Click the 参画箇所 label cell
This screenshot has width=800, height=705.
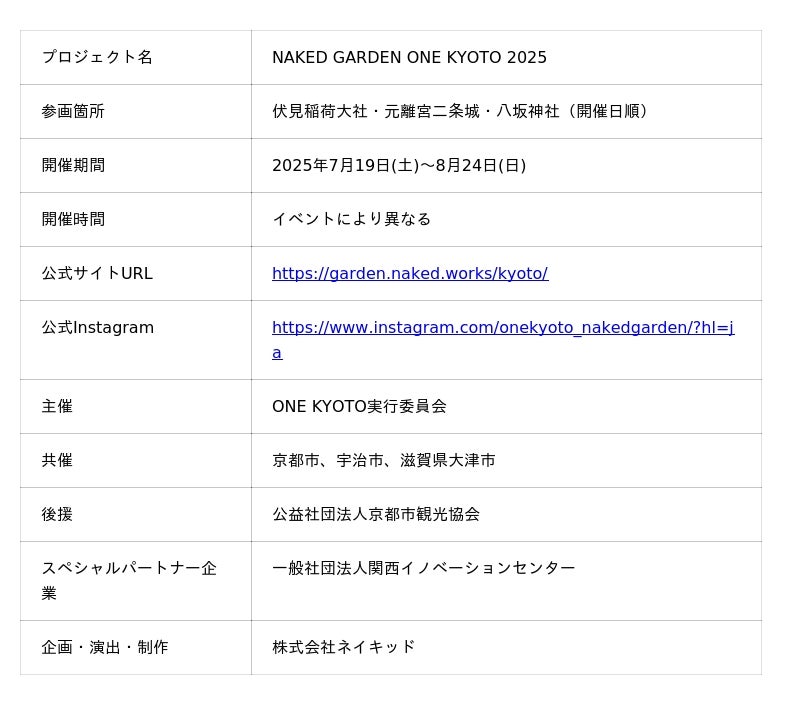point(73,111)
